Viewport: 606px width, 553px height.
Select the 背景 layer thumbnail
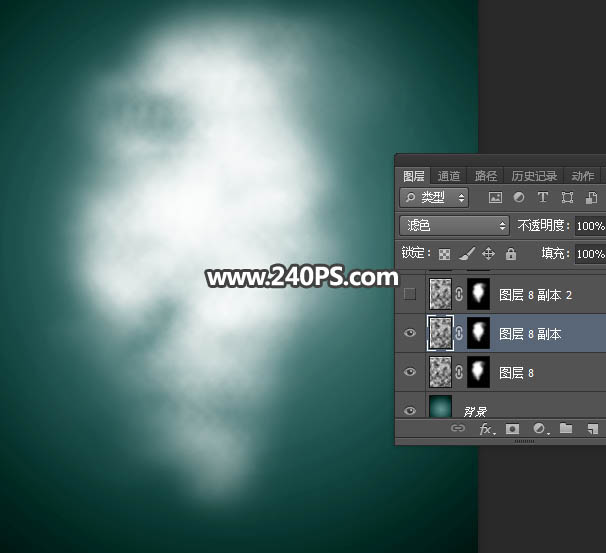pos(440,407)
